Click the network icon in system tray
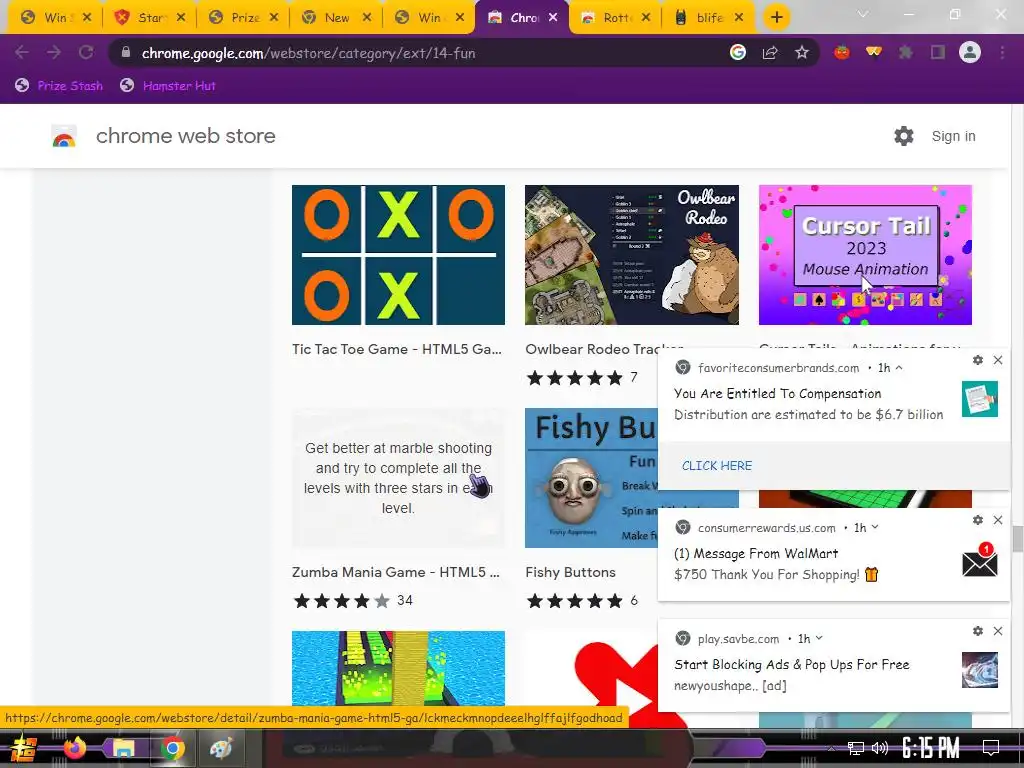This screenshot has width=1024, height=768. (856, 748)
